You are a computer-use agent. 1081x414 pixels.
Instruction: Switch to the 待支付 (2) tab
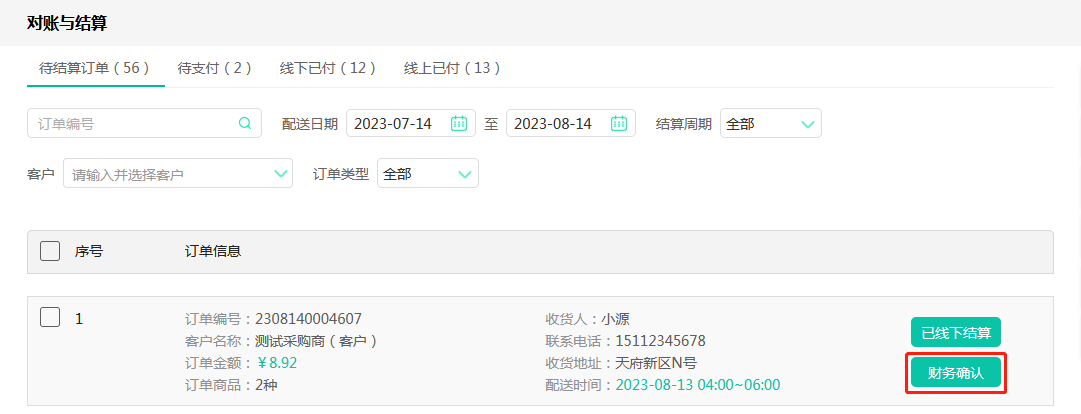214,68
